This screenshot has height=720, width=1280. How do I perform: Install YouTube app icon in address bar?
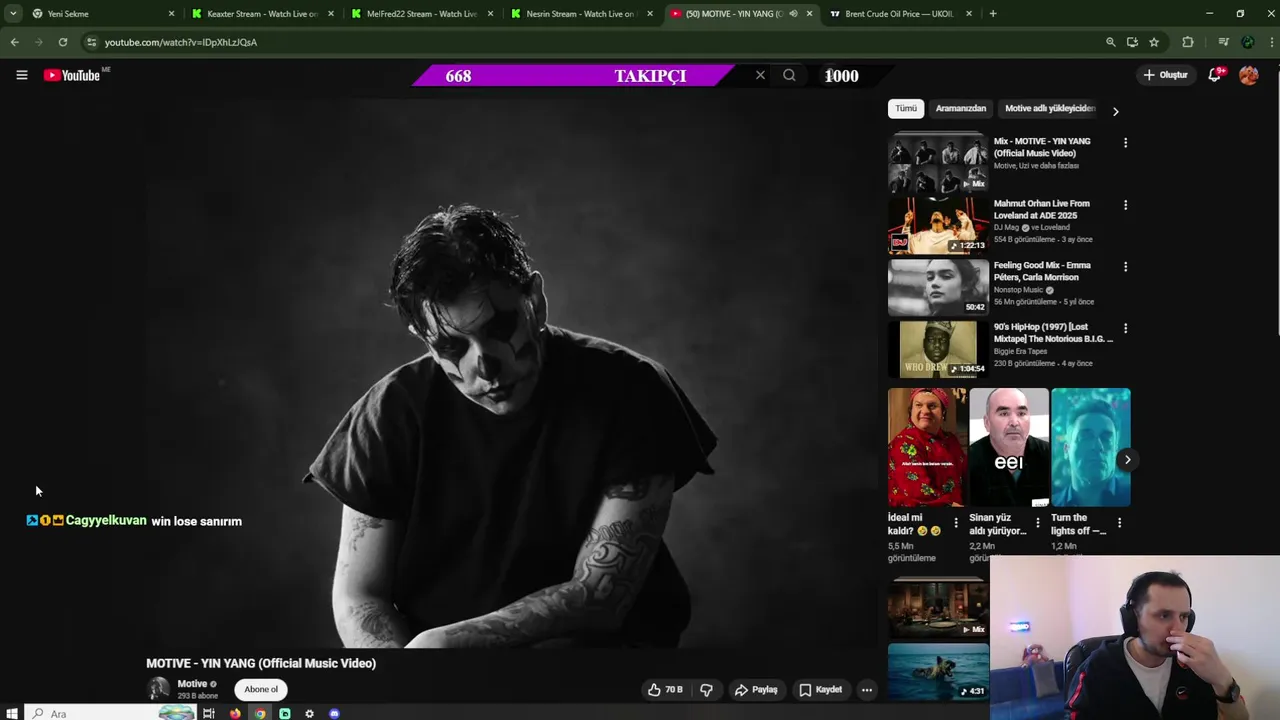click(x=1132, y=42)
